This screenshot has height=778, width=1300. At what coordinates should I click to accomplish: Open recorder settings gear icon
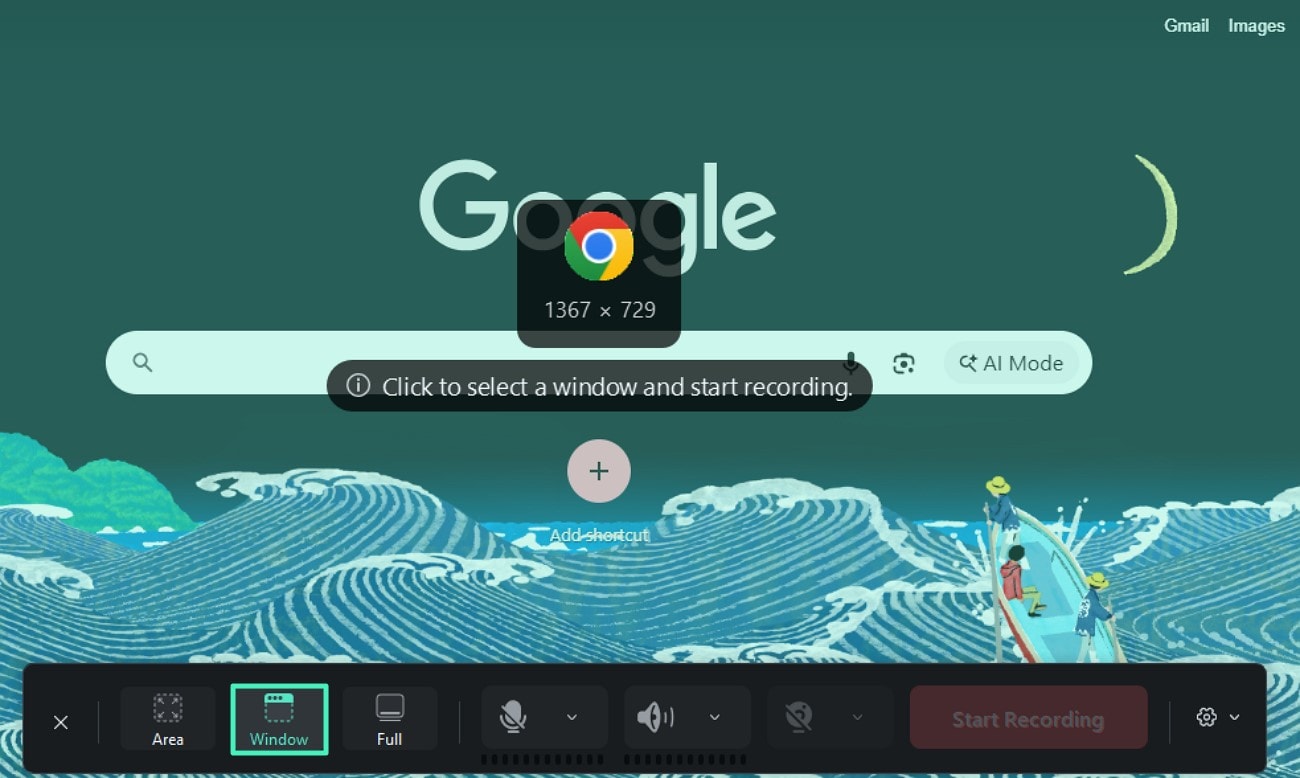[1206, 717]
